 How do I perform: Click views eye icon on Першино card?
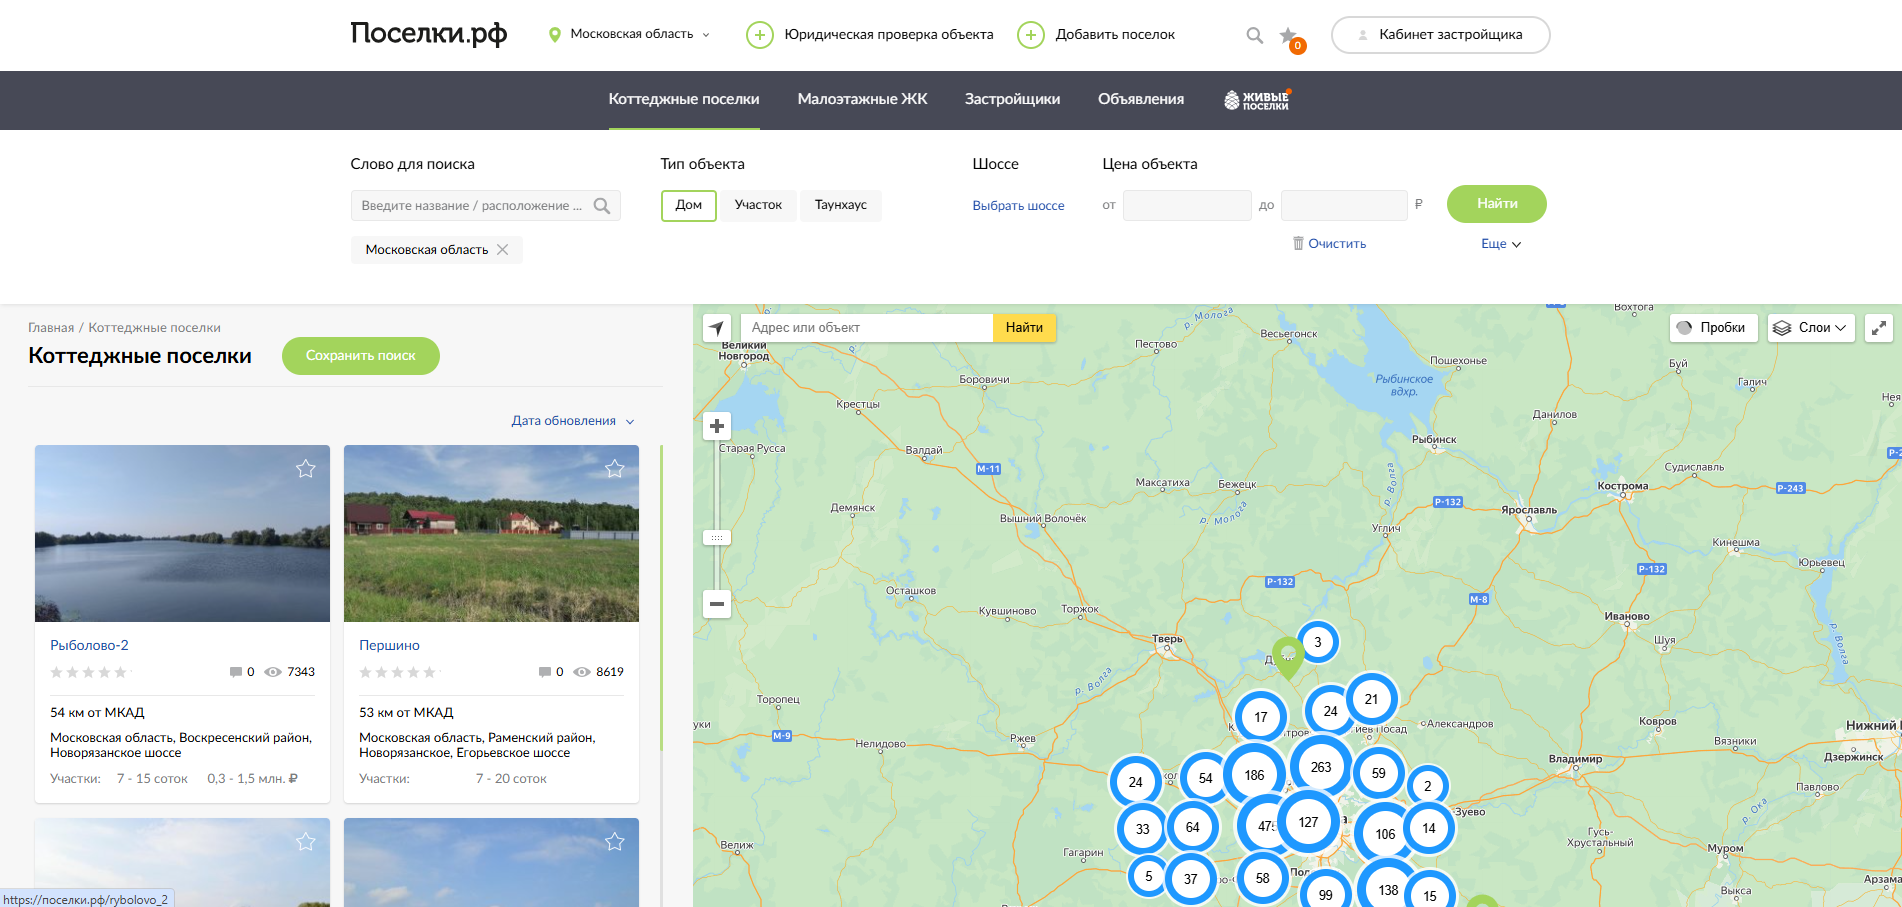click(x=582, y=672)
